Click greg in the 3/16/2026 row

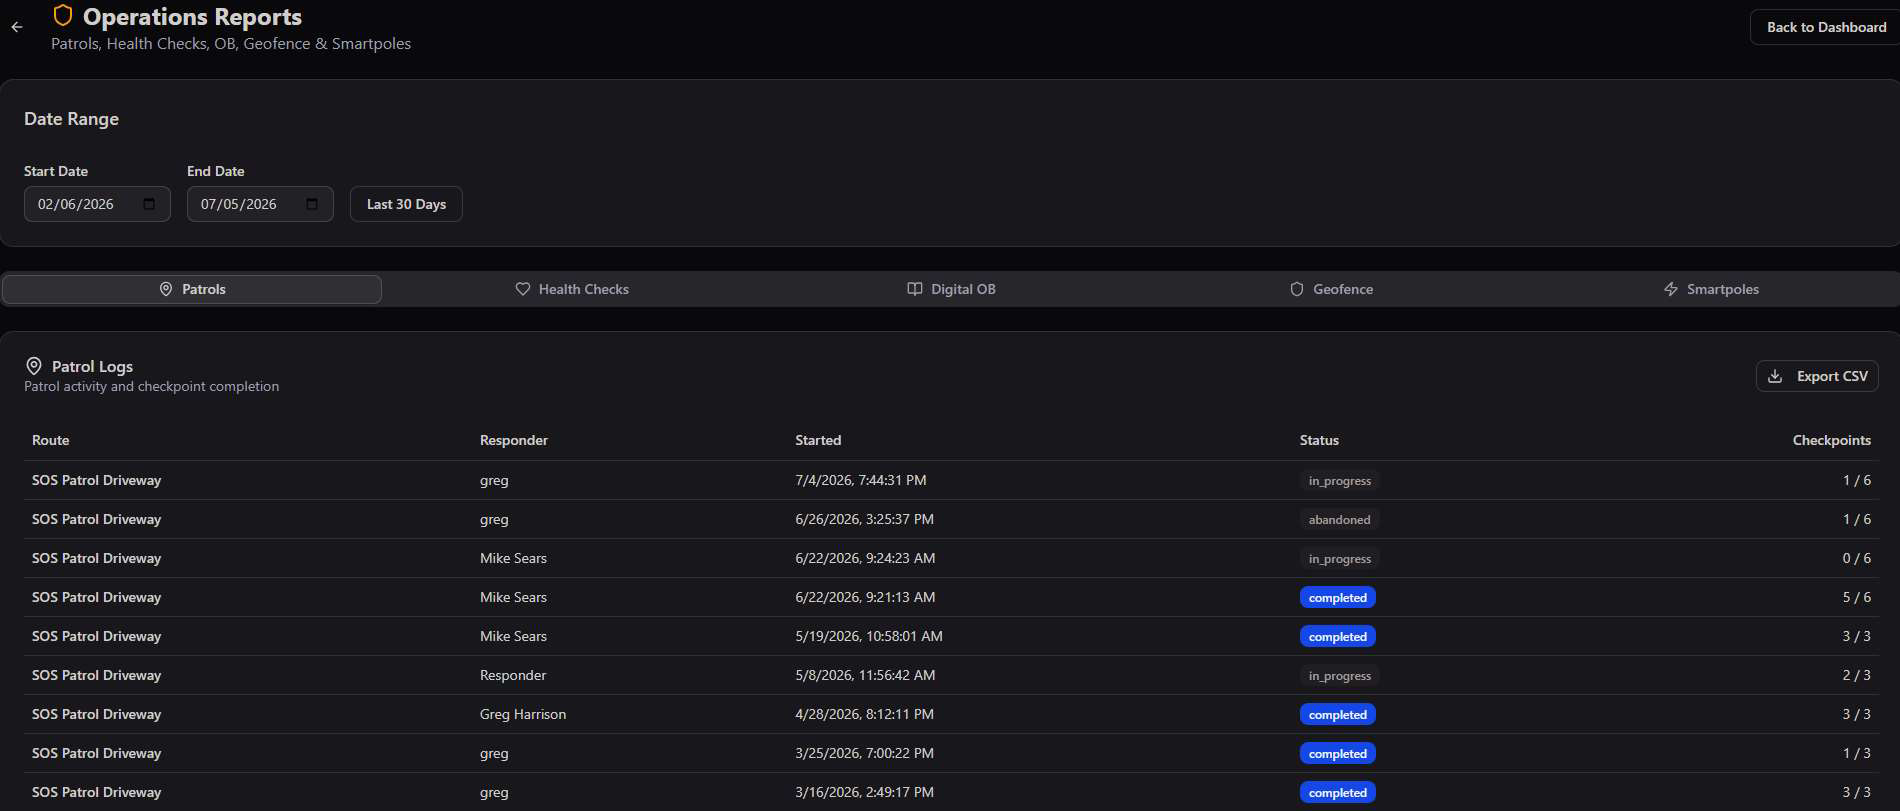click(x=494, y=792)
